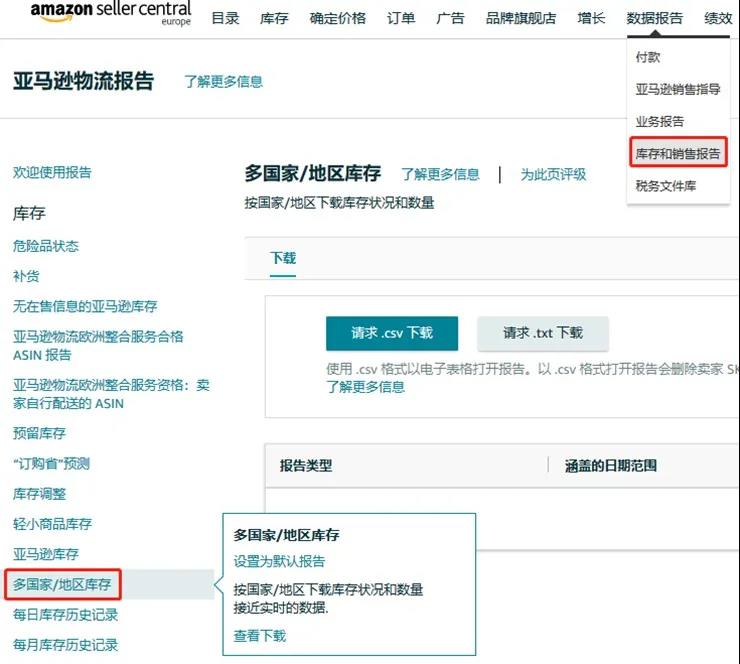740x664 pixels.
Task: Select 亚马逊销售指导 in the dropdown
Action: [677, 89]
